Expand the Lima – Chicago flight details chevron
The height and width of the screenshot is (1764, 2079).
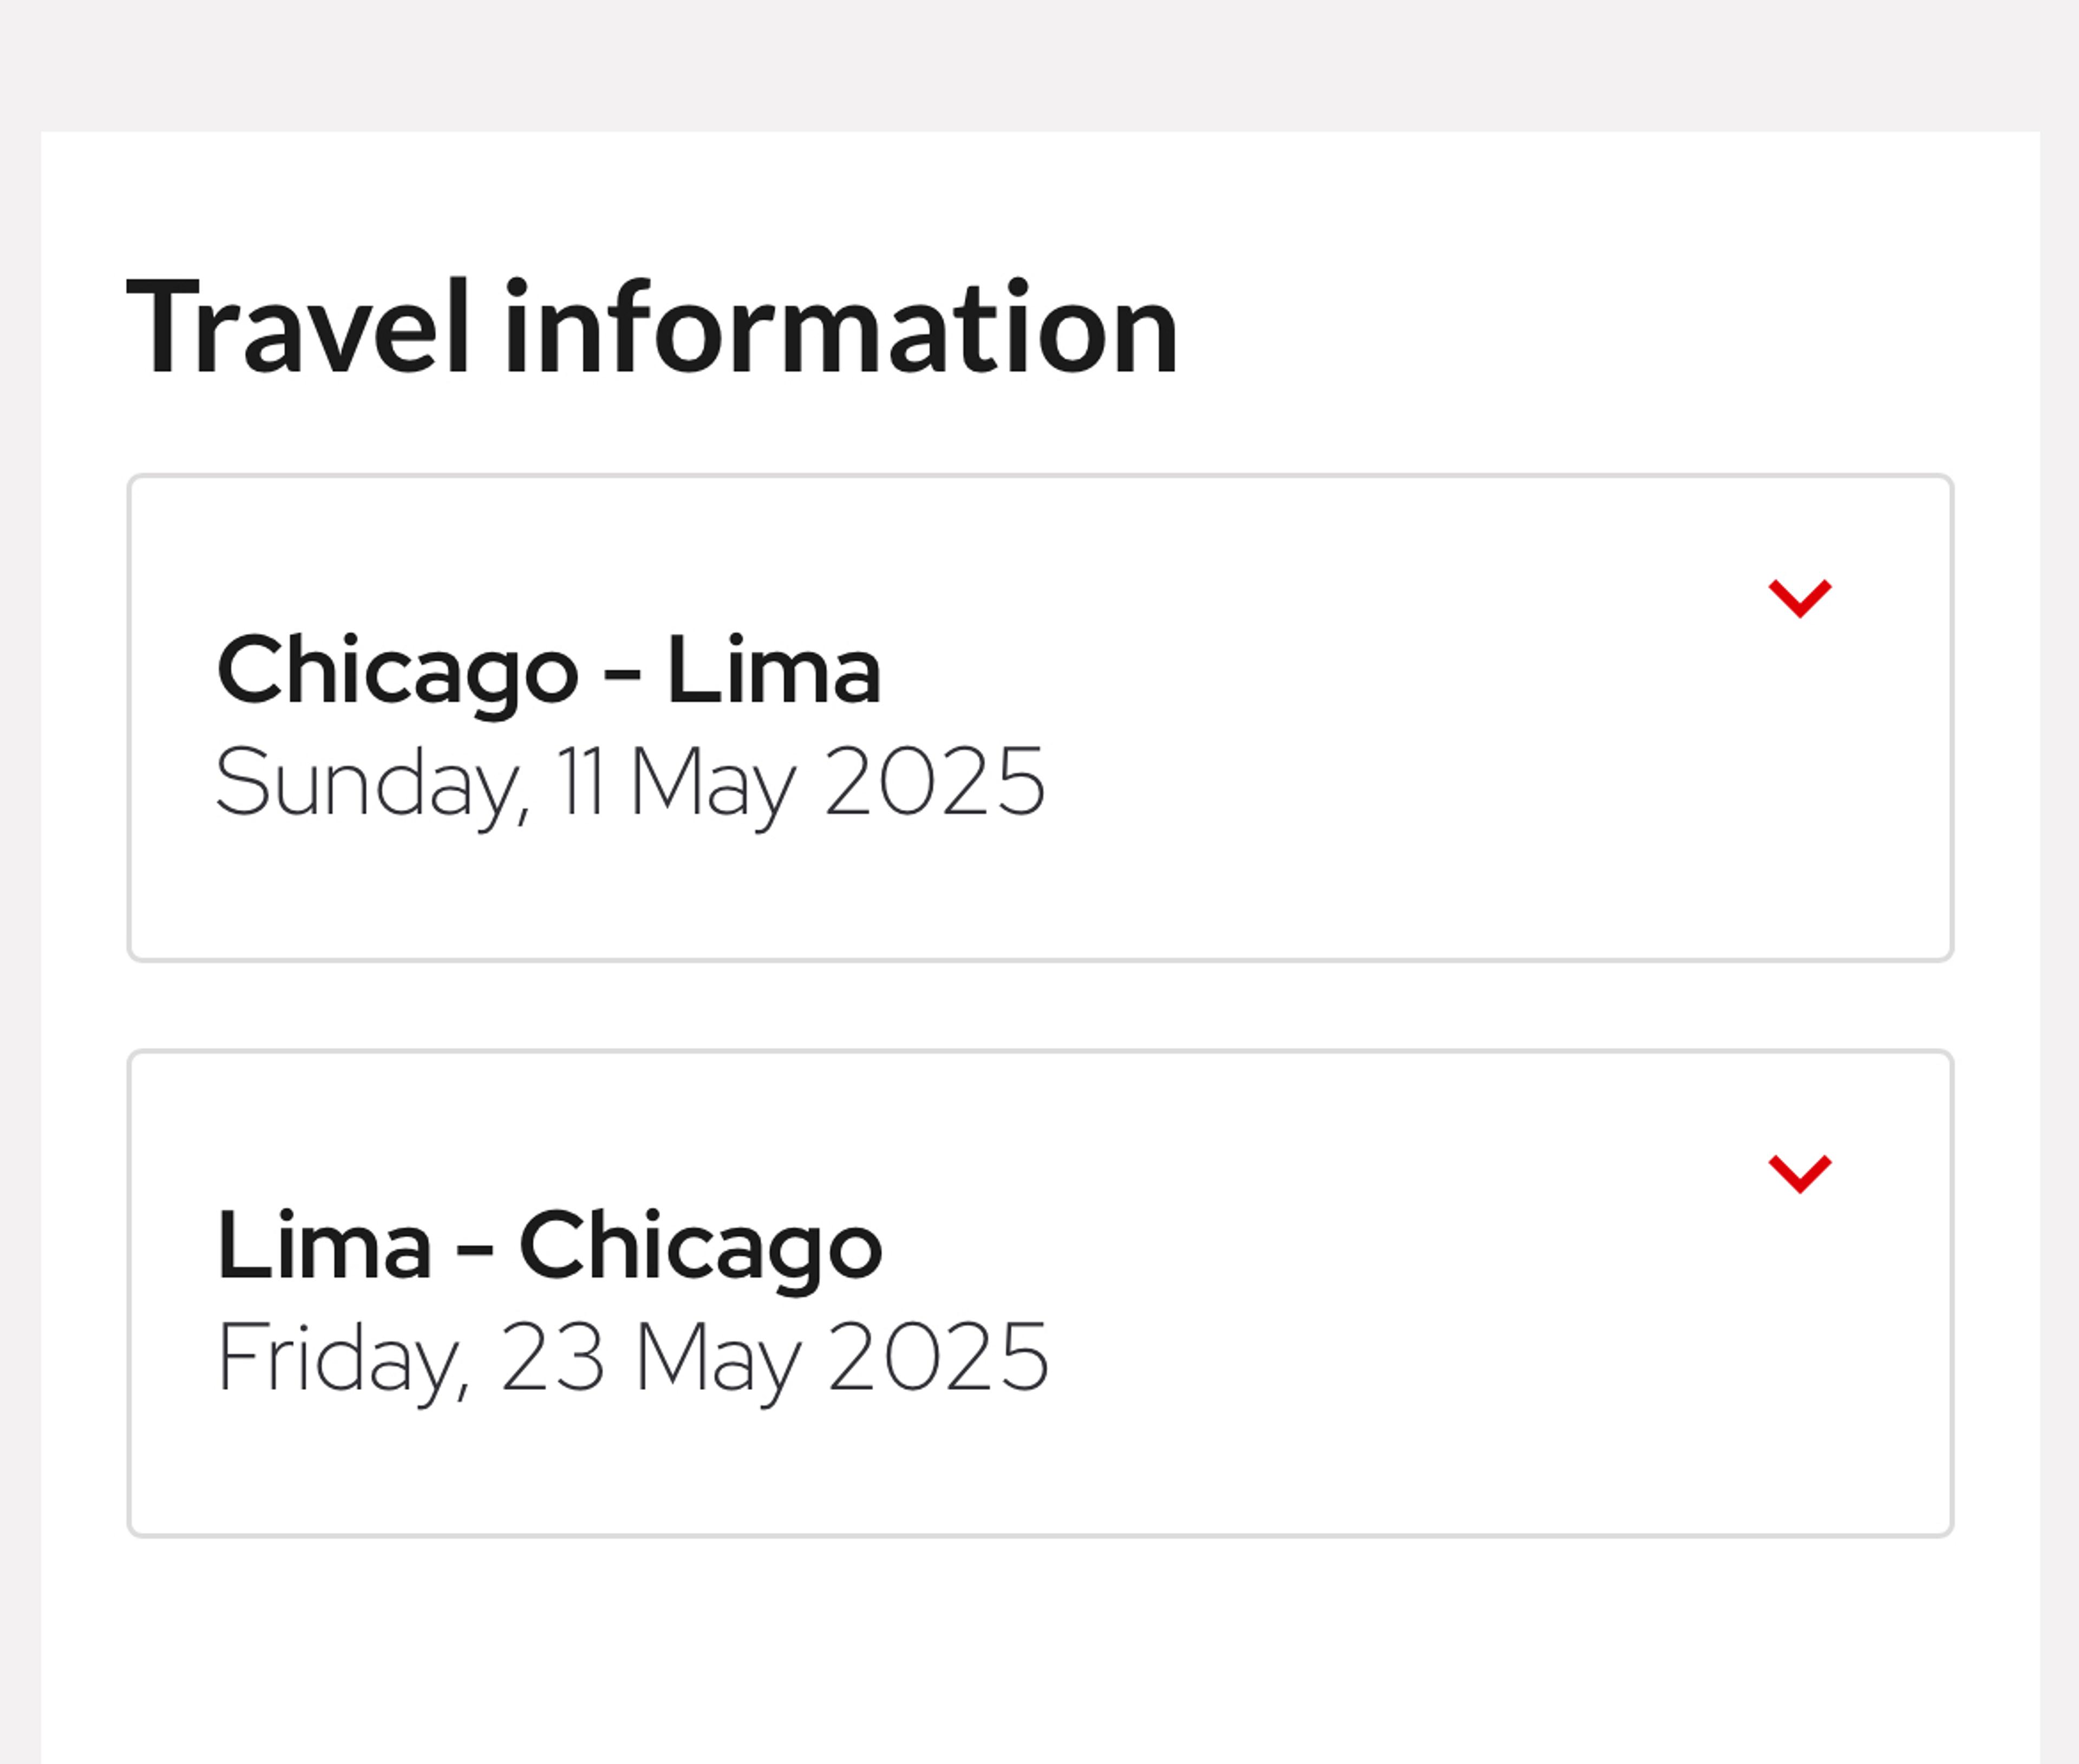1799,1174
